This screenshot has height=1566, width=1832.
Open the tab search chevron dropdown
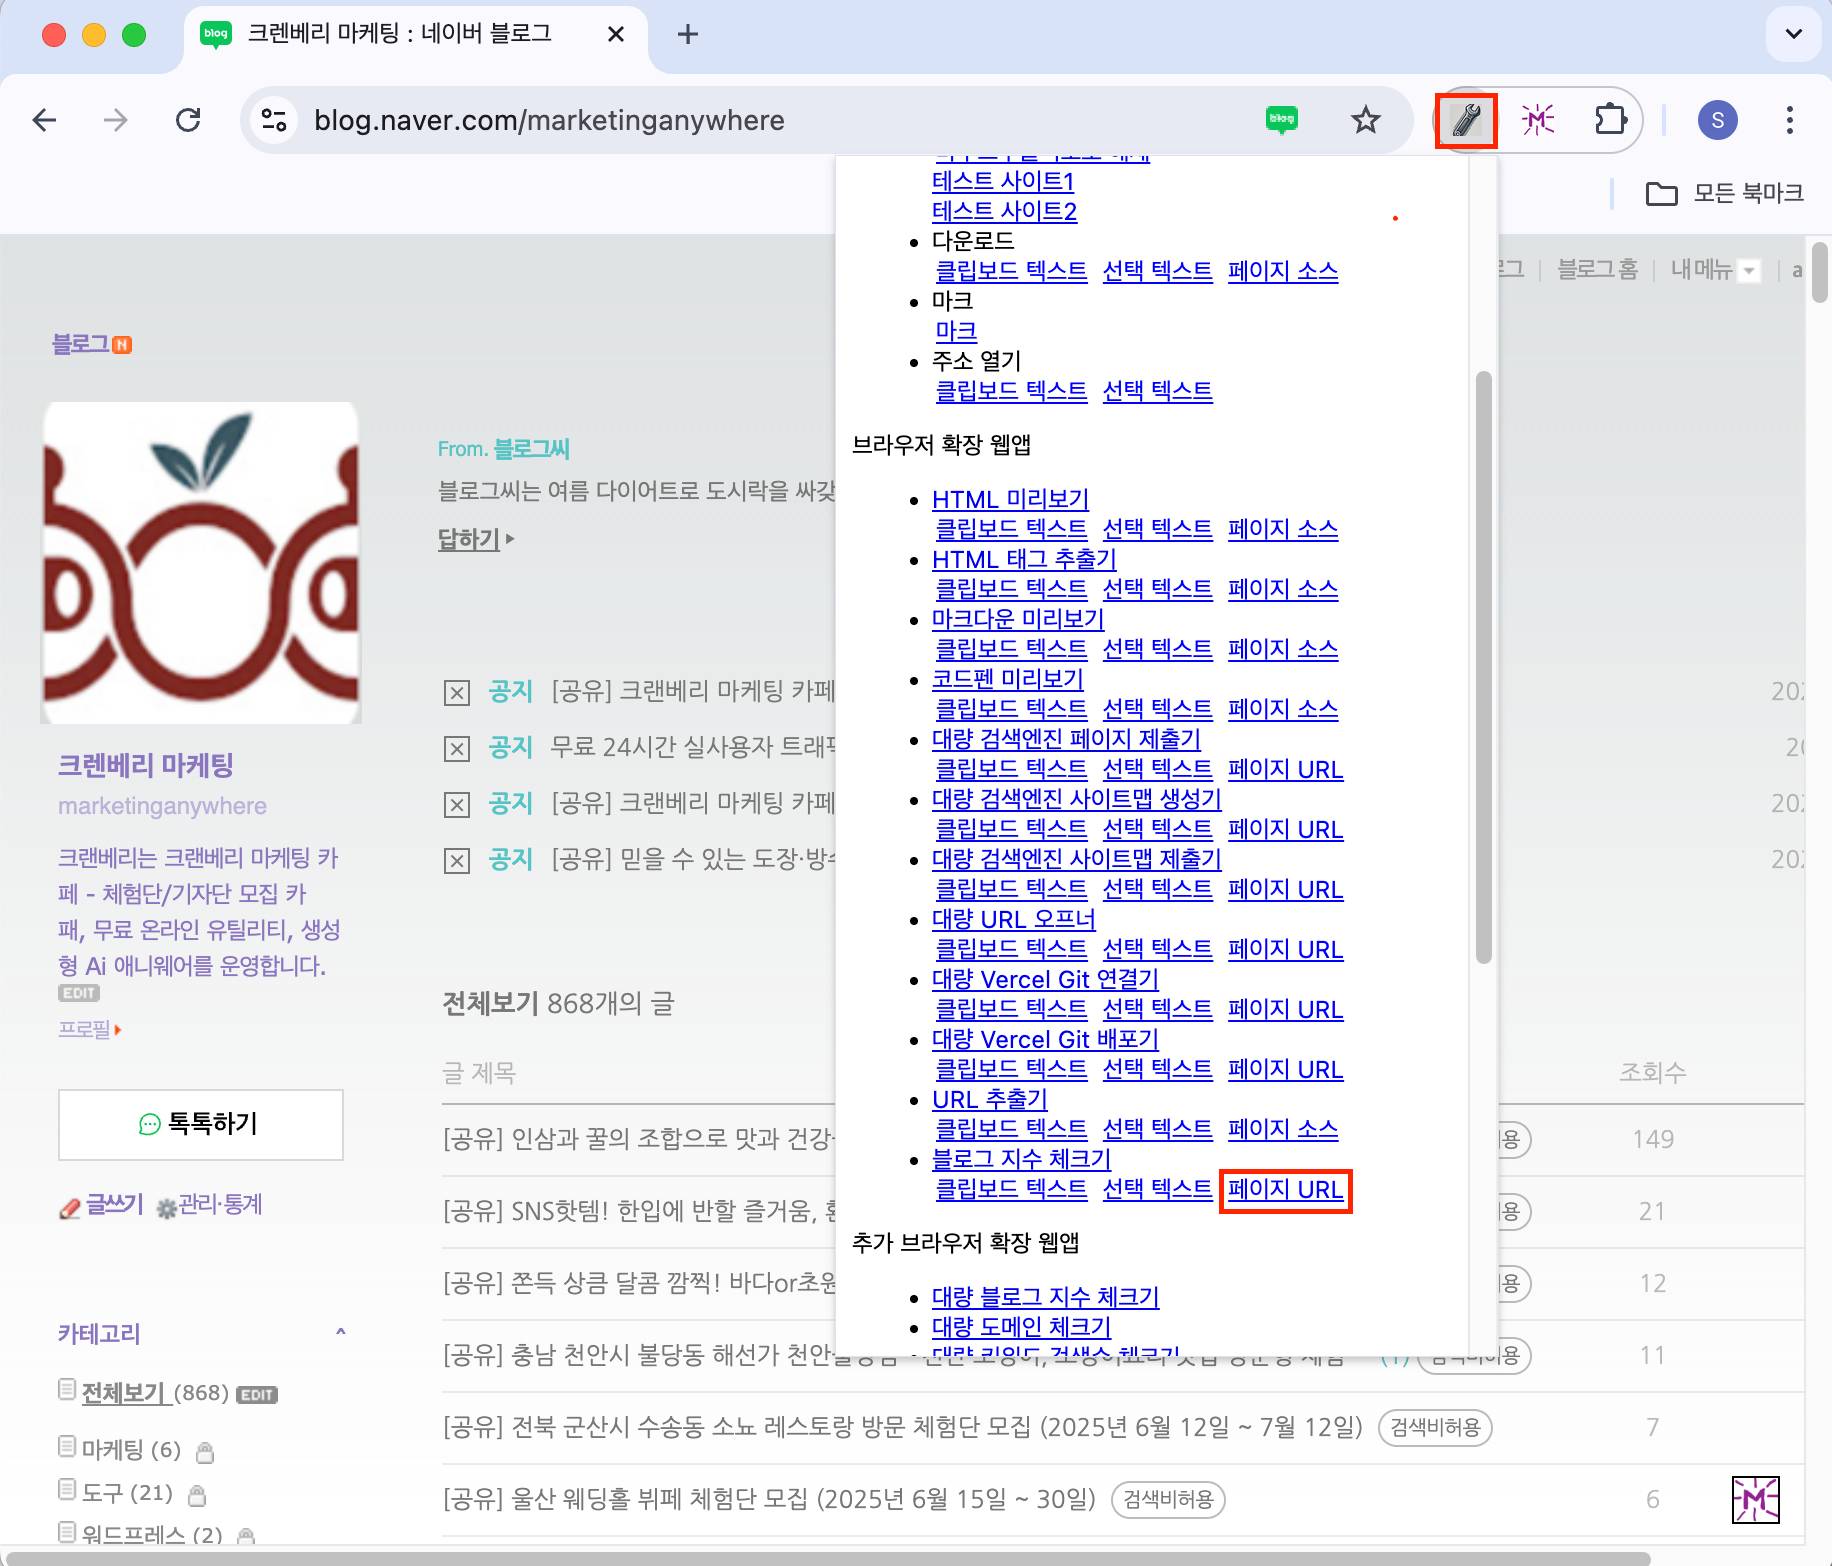(x=1793, y=34)
